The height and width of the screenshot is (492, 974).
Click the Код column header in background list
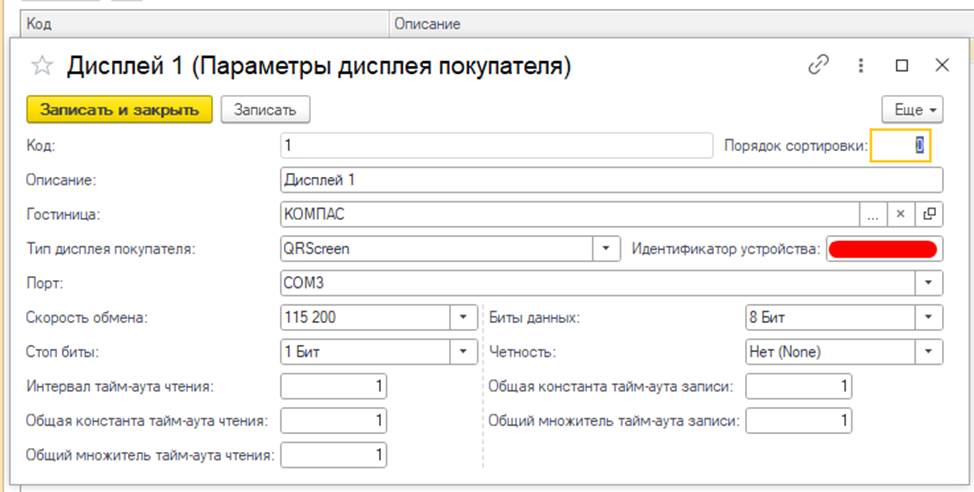coord(205,24)
